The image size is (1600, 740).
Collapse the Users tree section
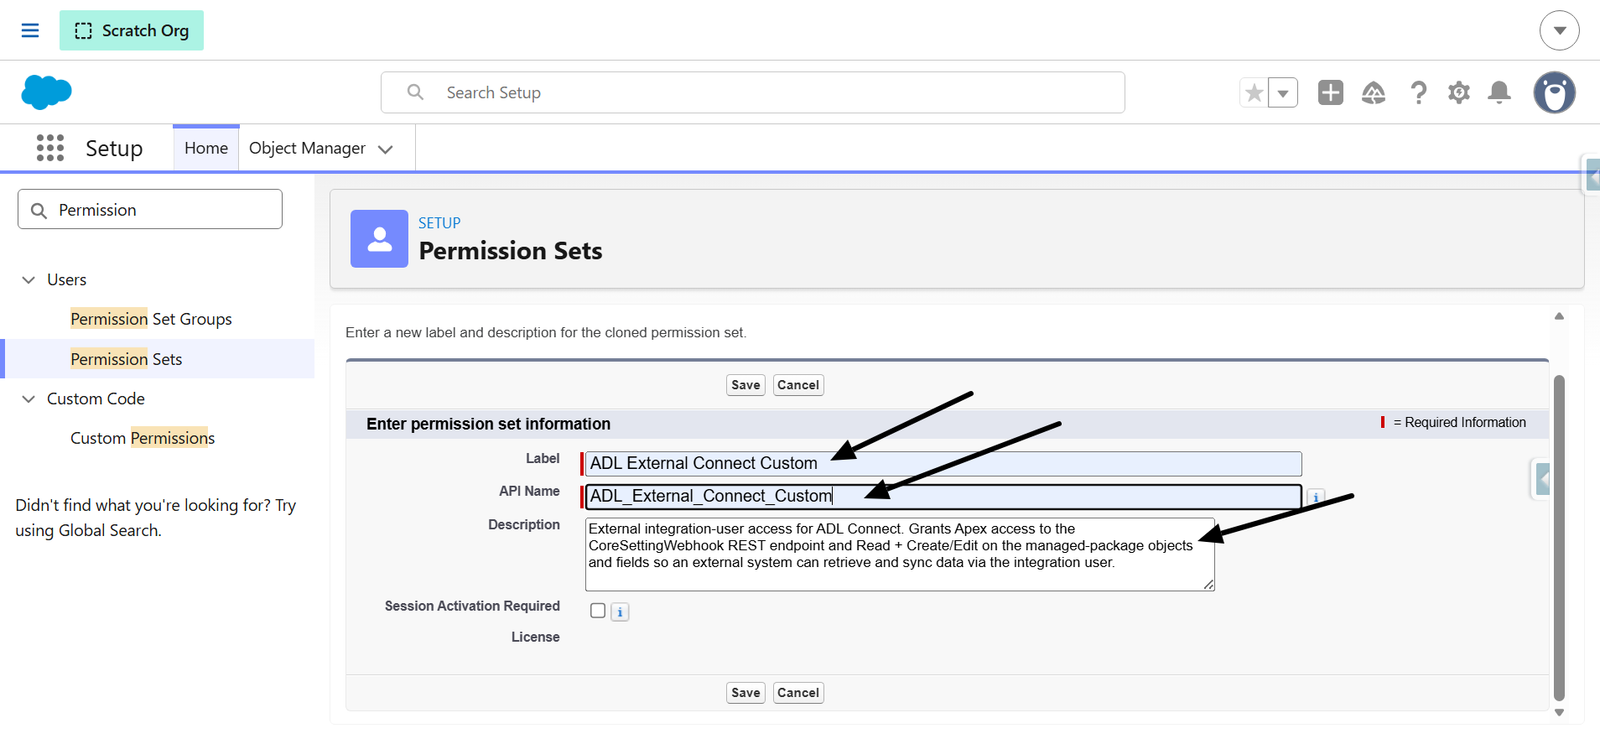click(28, 280)
